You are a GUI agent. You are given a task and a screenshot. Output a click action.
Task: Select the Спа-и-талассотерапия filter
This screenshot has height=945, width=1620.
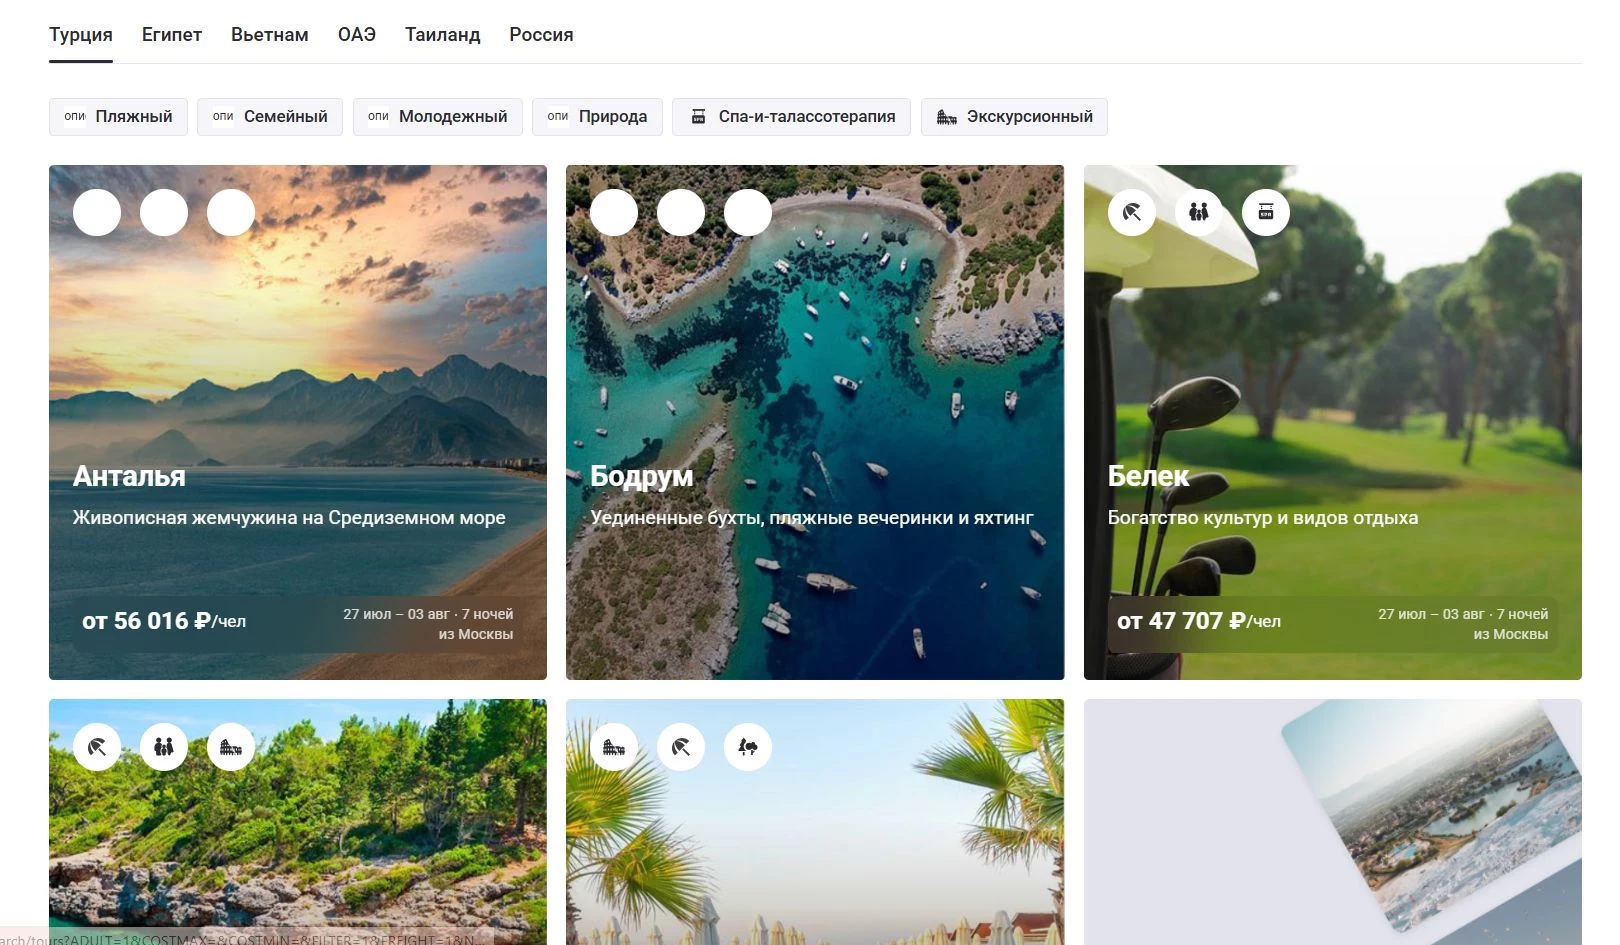click(x=791, y=117)
